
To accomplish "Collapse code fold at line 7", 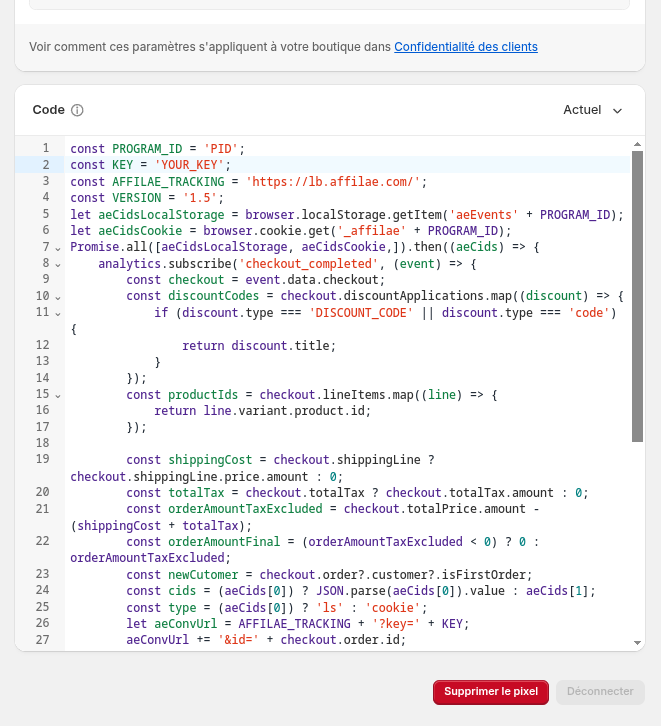I will tap(58, 249).
